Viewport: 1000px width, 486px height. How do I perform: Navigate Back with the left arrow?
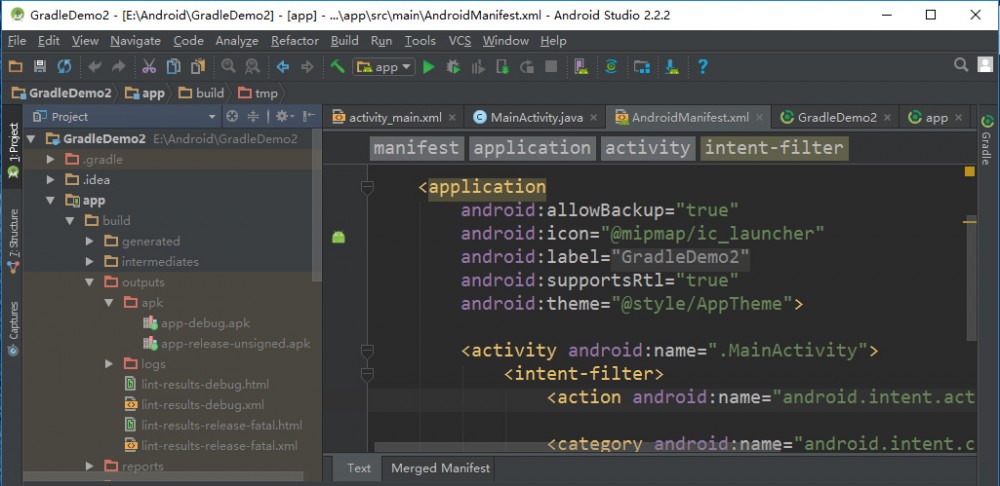coord(283,66)
